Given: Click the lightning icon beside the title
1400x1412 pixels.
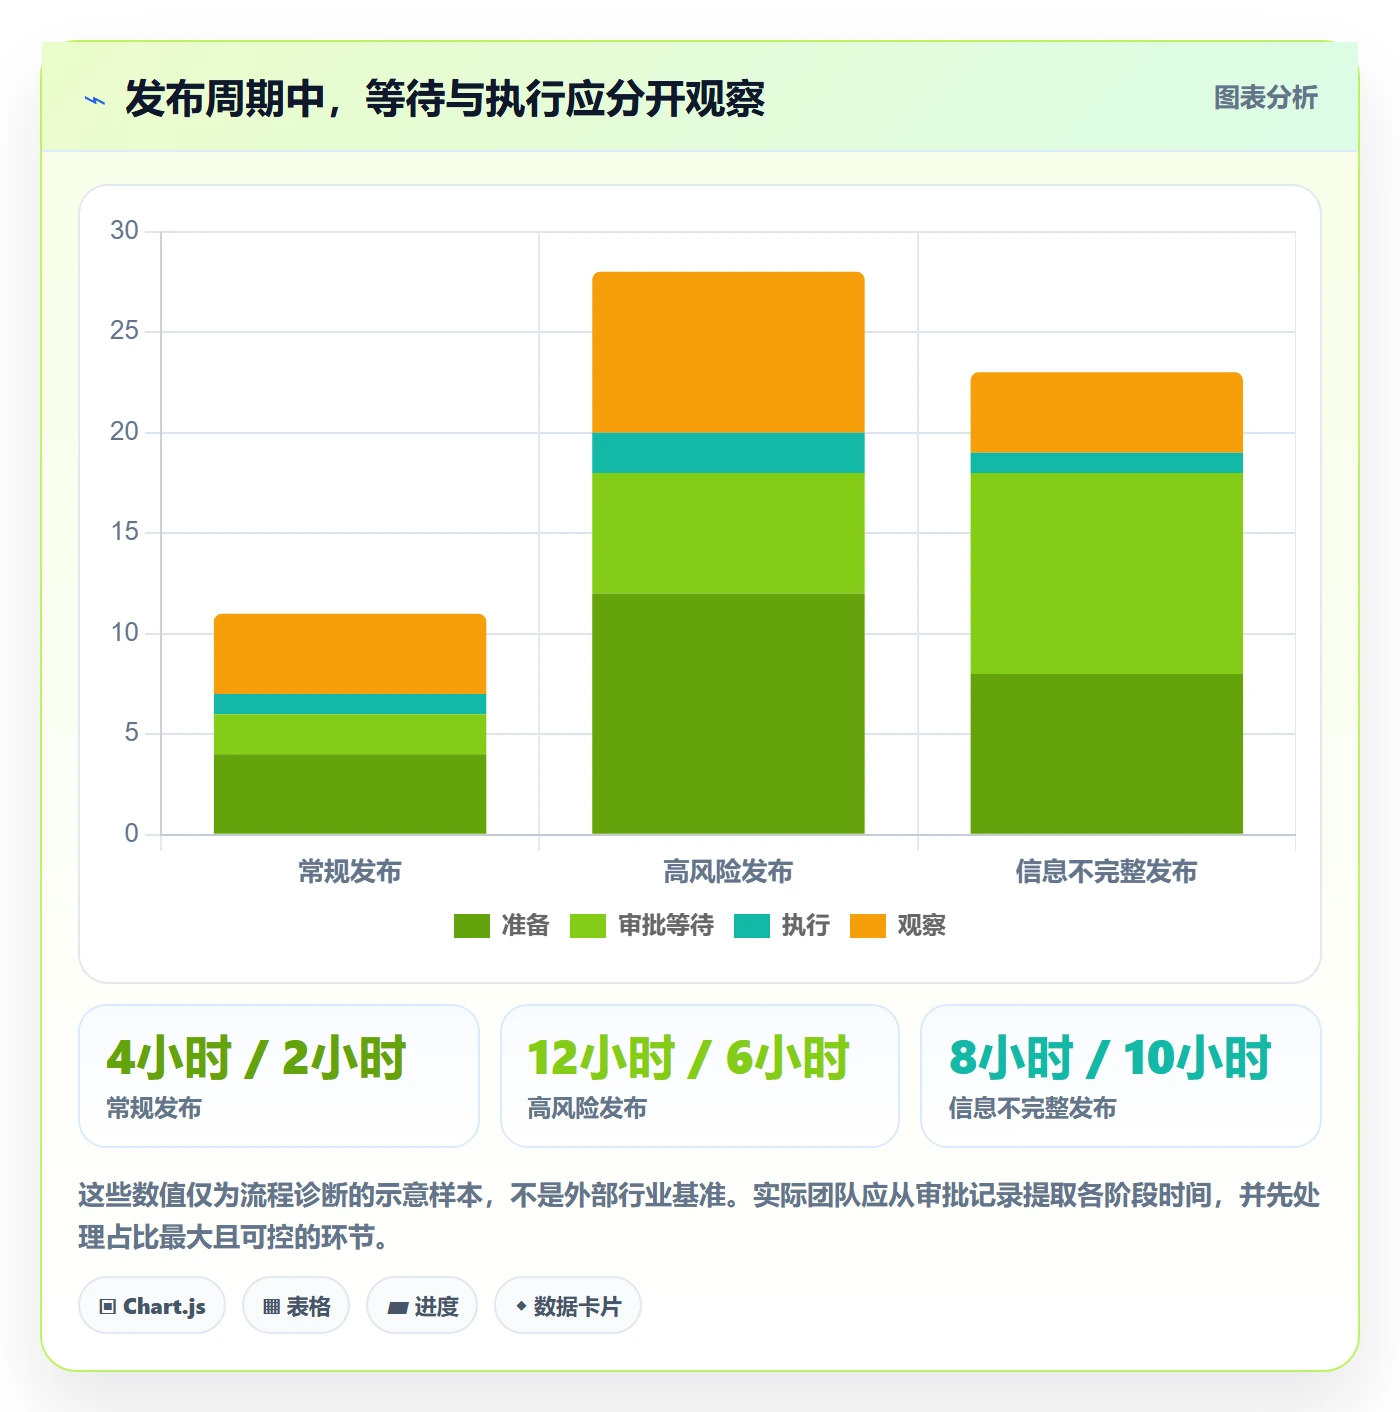Looking at the screenshot, I should [95, 100].
